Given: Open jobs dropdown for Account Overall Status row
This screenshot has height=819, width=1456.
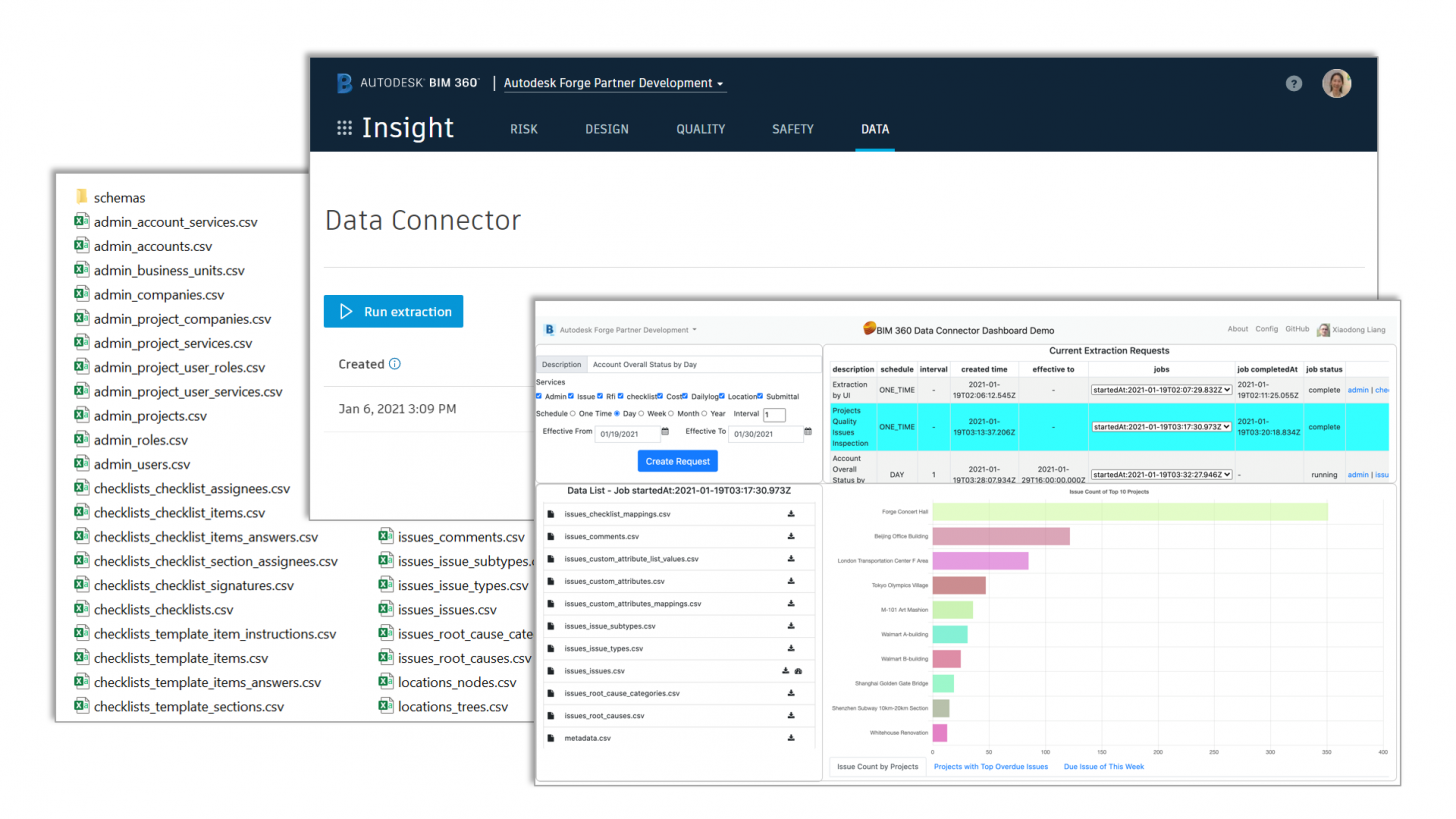Looking at the screenshot, I should click(1160, 475).
